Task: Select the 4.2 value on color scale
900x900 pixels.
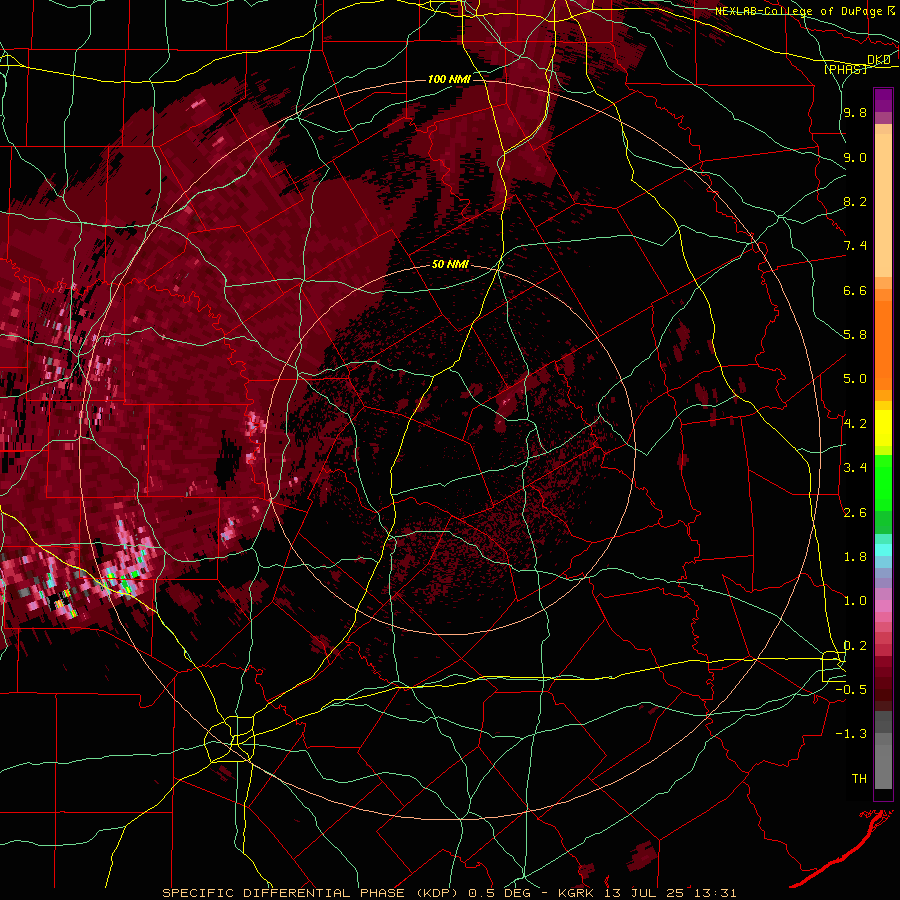Action: 855,424
